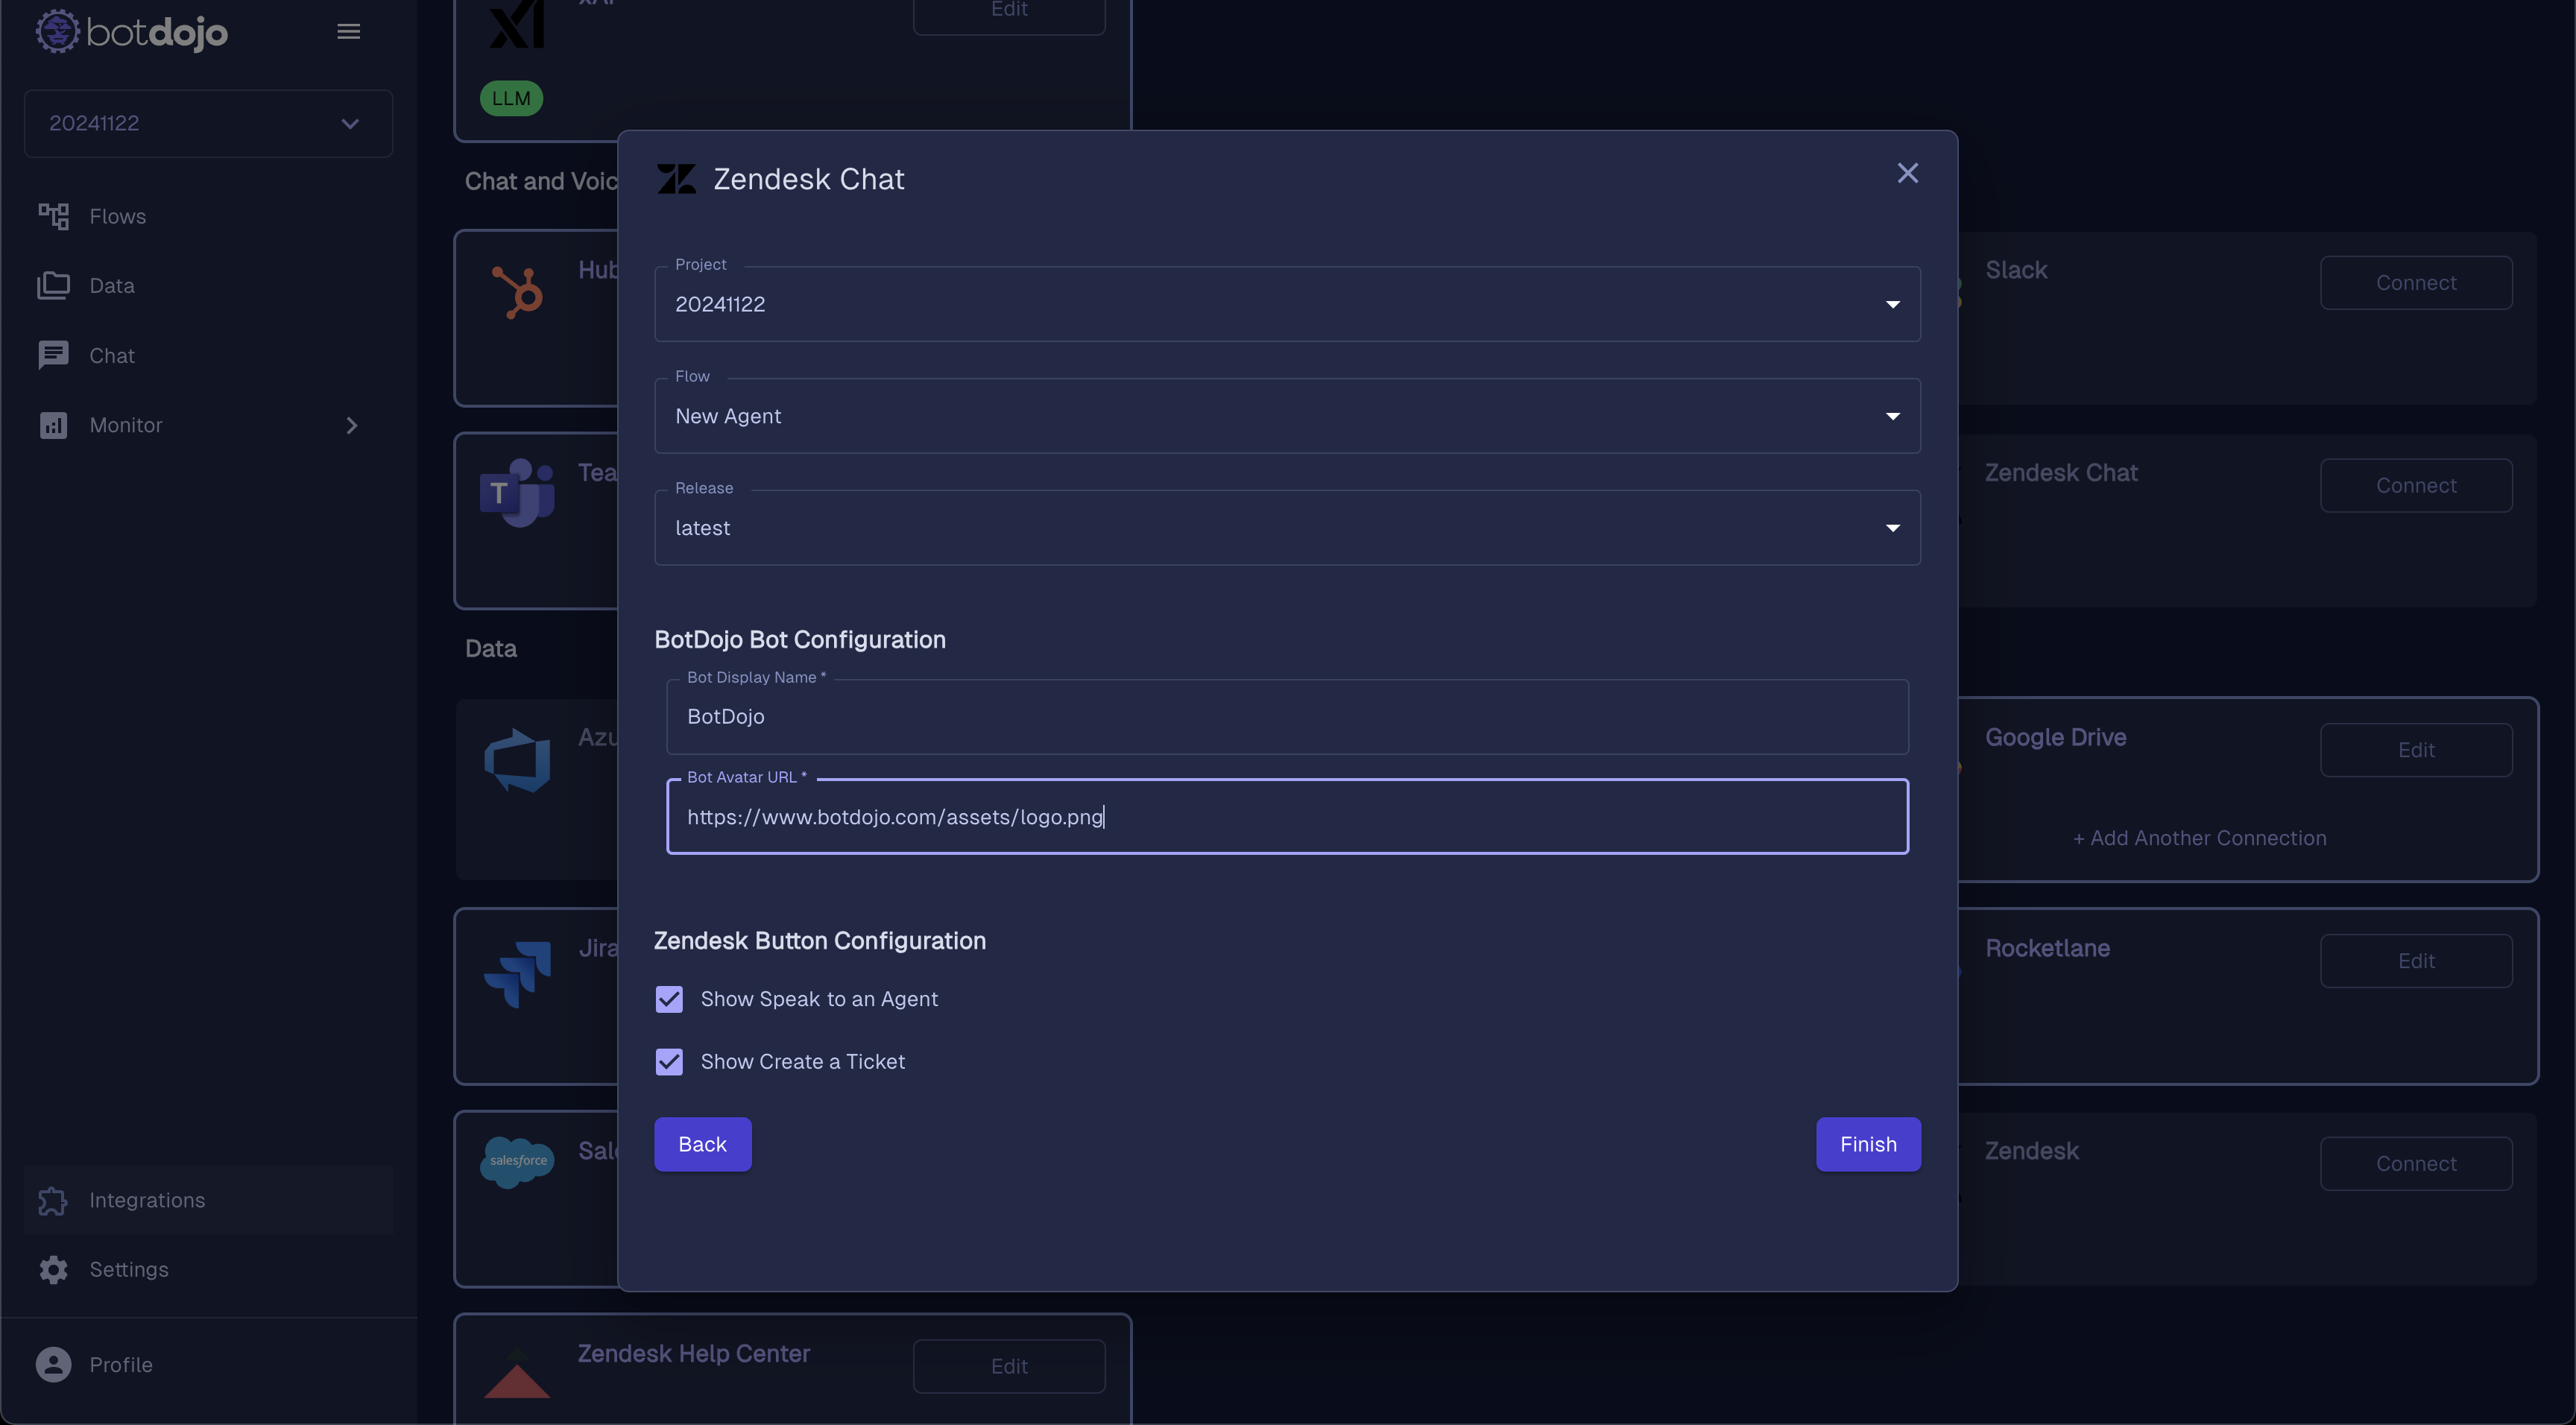
Task: Focus the Bot Display Name field
Action: [x=1287, y=717]
